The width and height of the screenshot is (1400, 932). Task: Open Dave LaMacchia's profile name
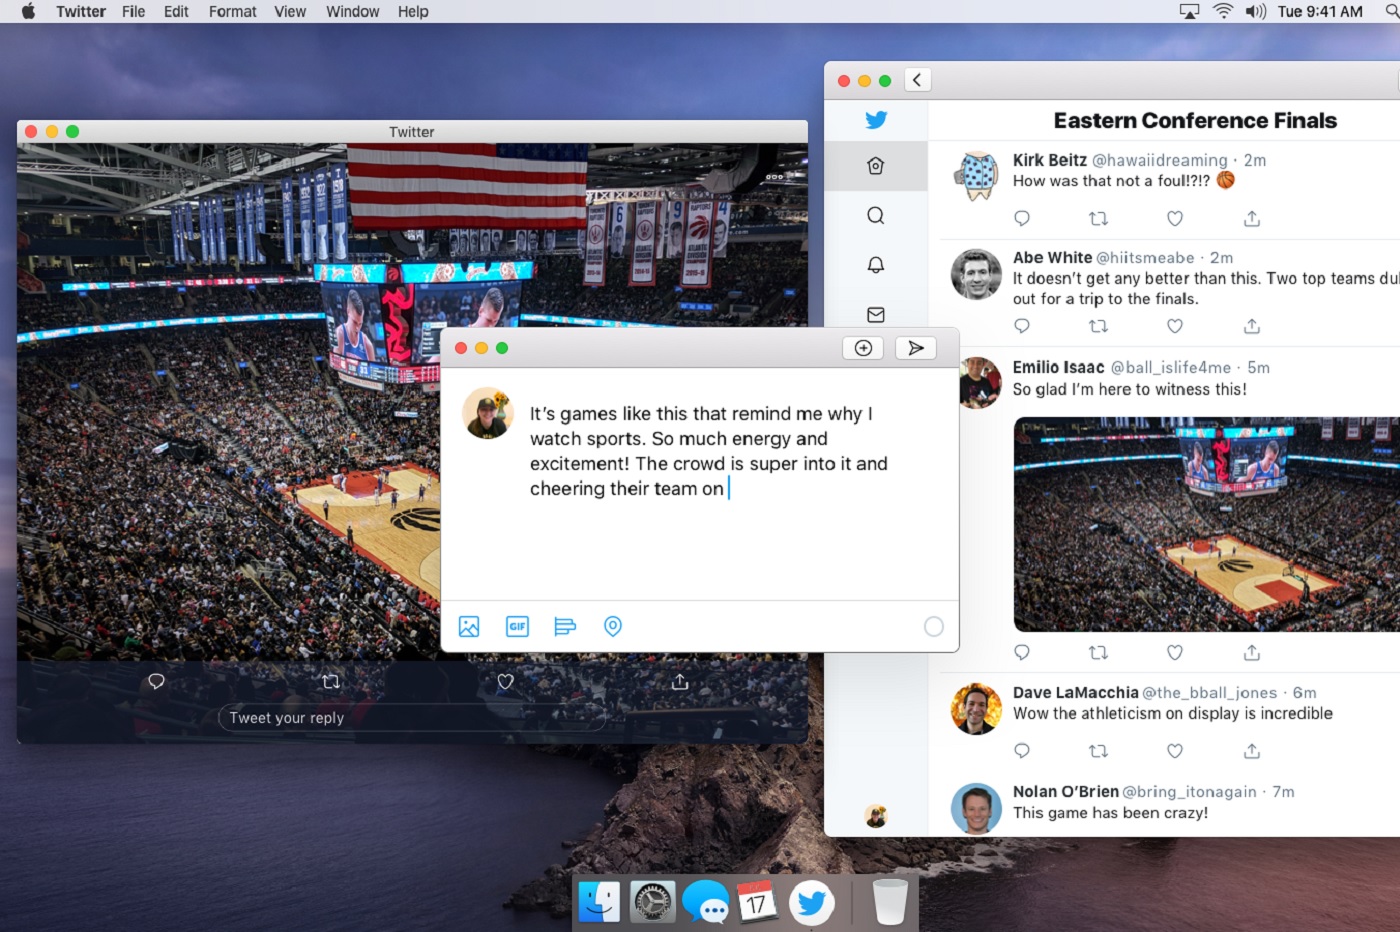tap(1075, 692)
